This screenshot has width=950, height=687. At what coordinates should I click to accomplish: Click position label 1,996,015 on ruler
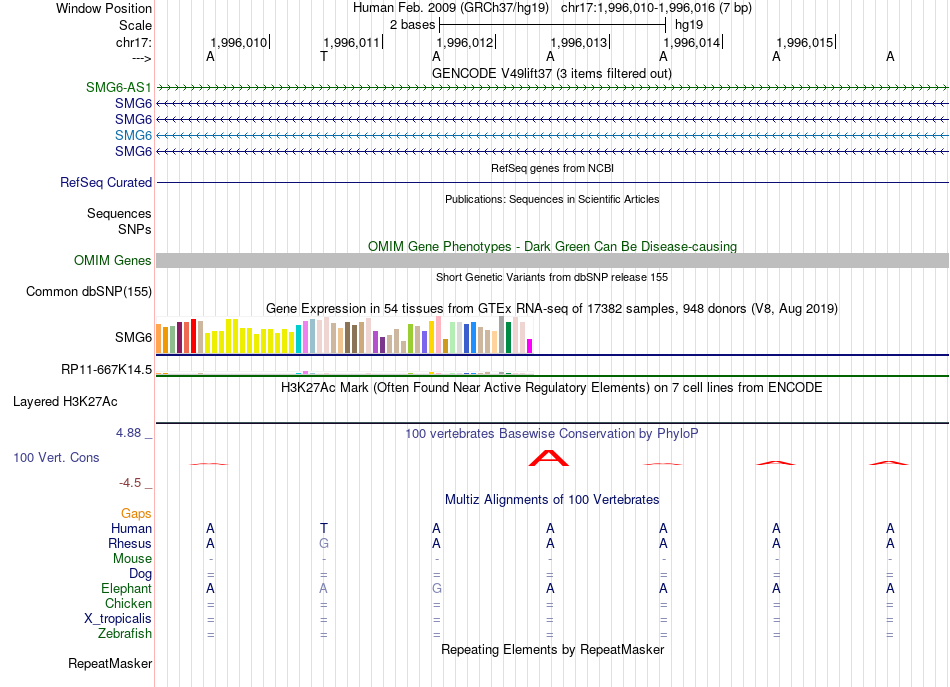pyautogui.click(x=805, y=42)
